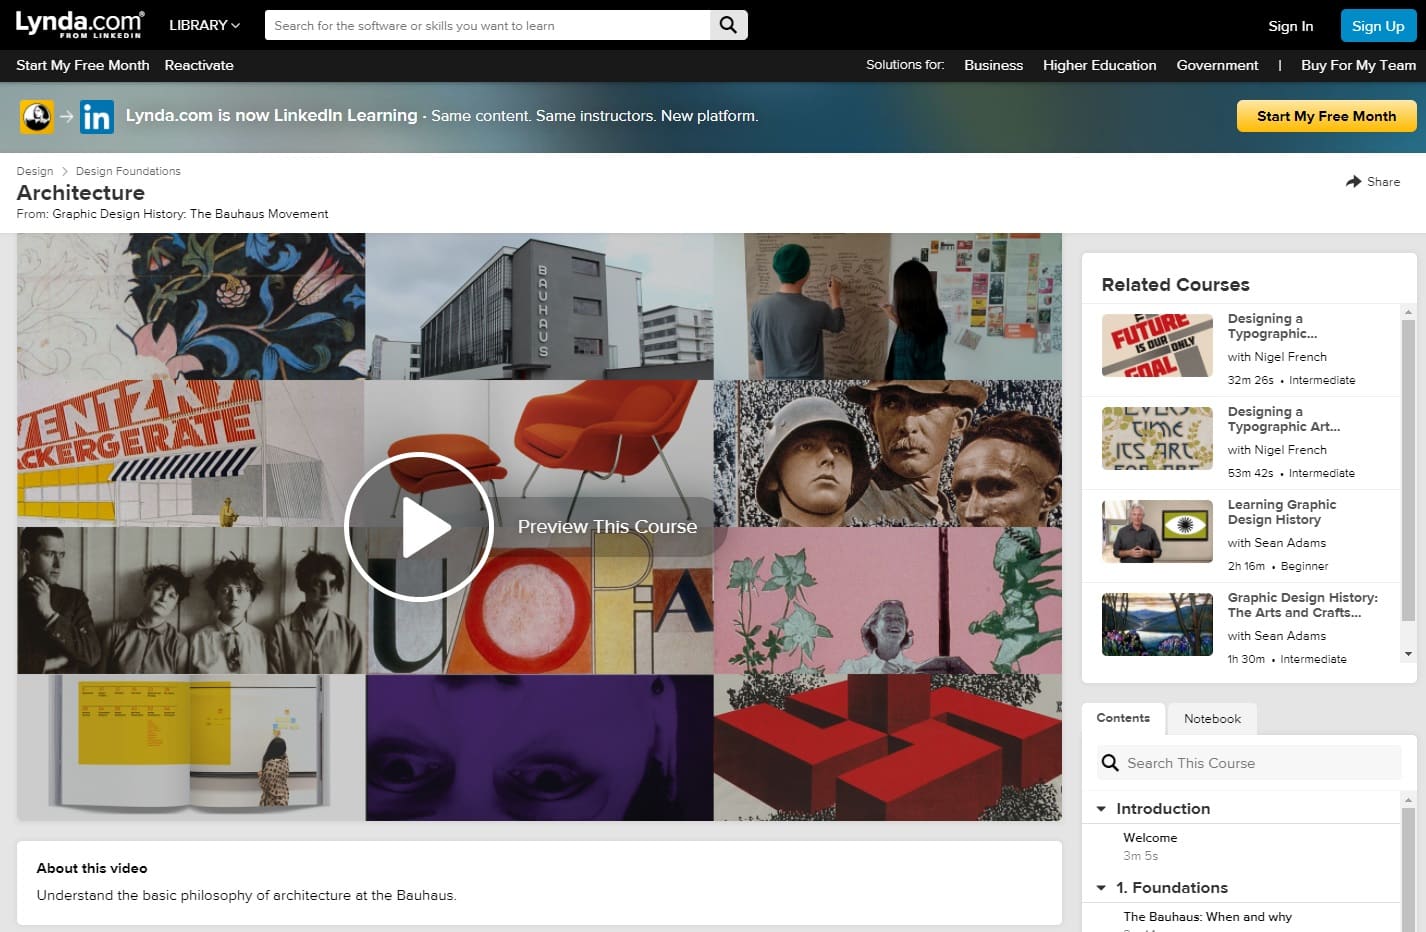Screen dimensions: 1426x932
Task: Click the Design breadcrumb link
Action: pyautogui.click(x=35, y=171)
